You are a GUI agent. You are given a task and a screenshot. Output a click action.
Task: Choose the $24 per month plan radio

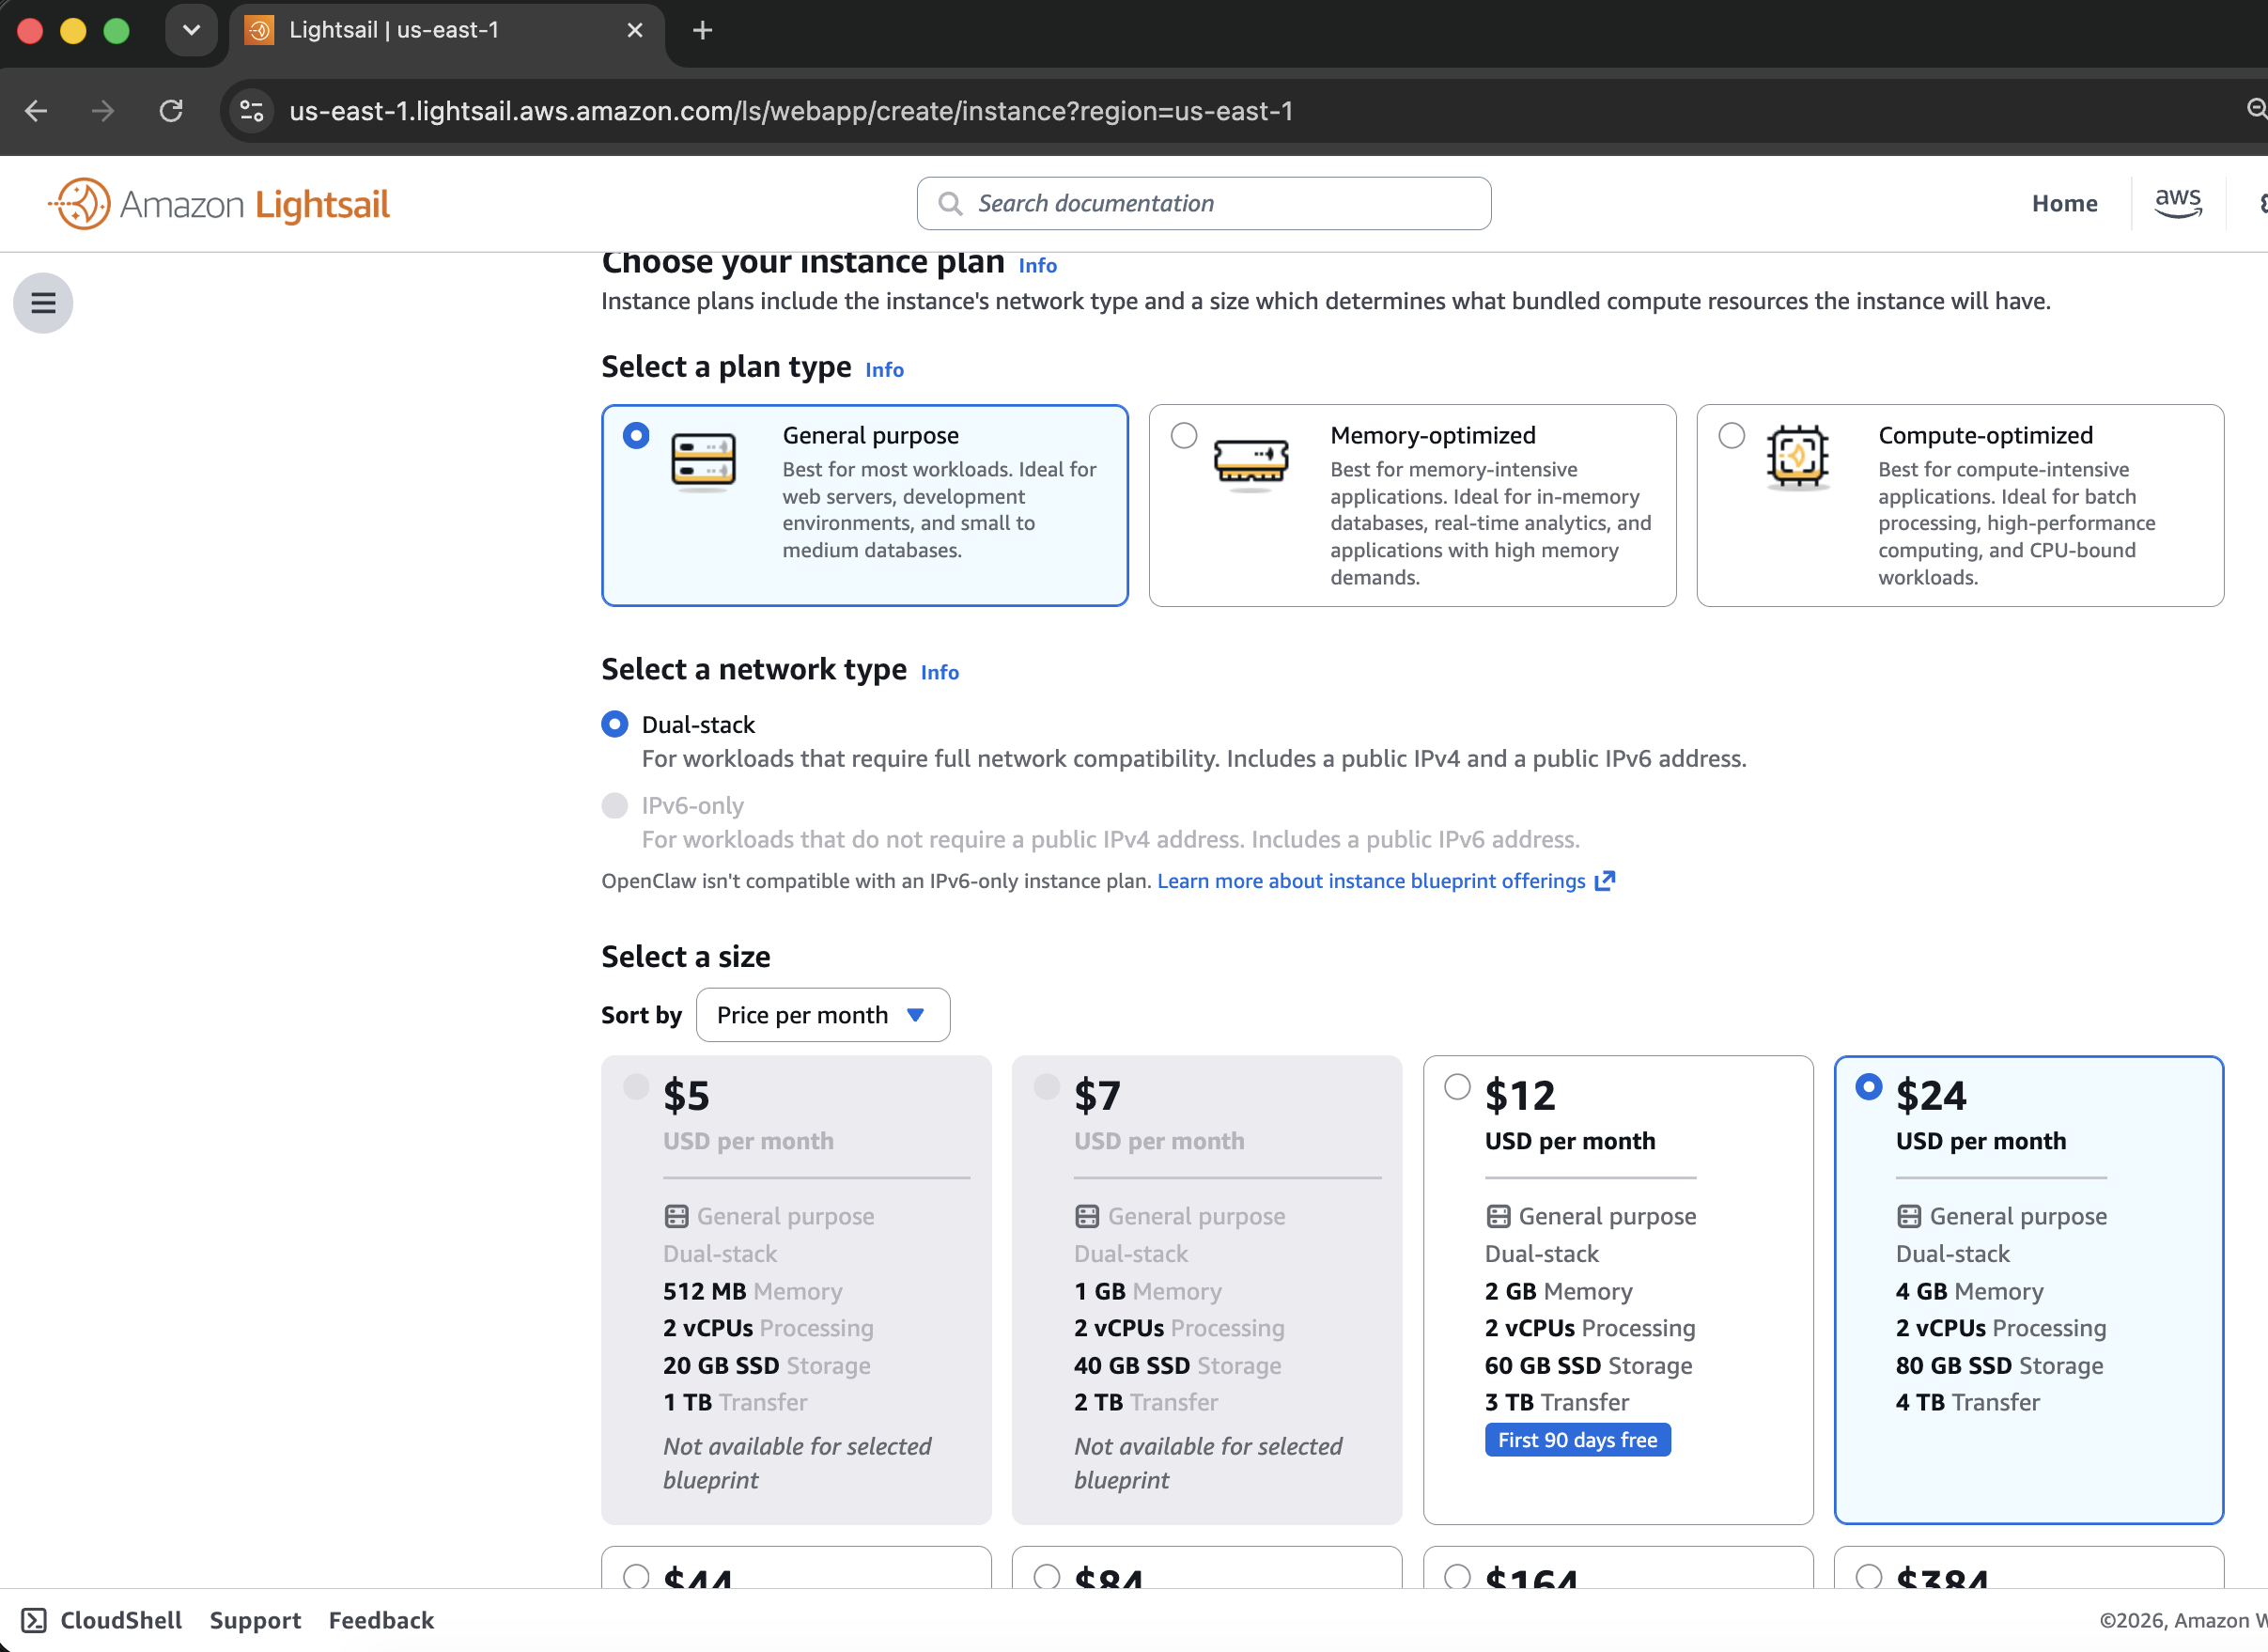1869,1087
